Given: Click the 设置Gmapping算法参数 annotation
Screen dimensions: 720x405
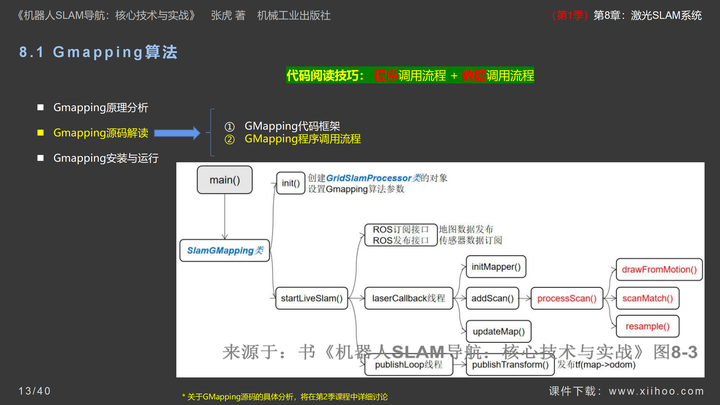Looking at the screenshot, I should 356,189.
